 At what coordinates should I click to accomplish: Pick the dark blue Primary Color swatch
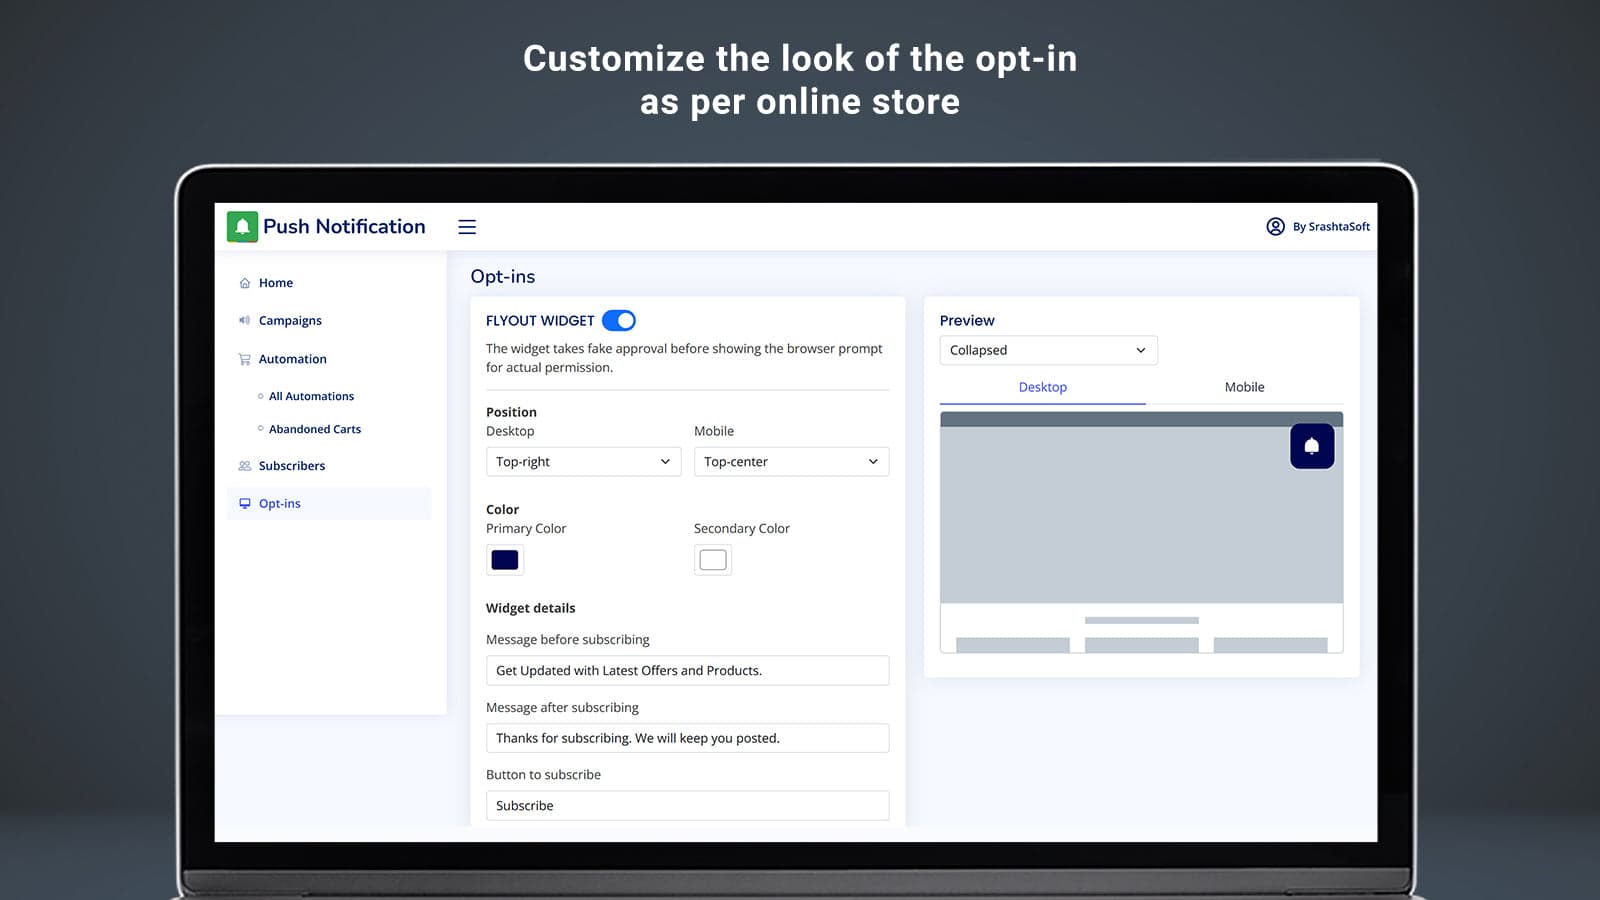tap(505, 560)
